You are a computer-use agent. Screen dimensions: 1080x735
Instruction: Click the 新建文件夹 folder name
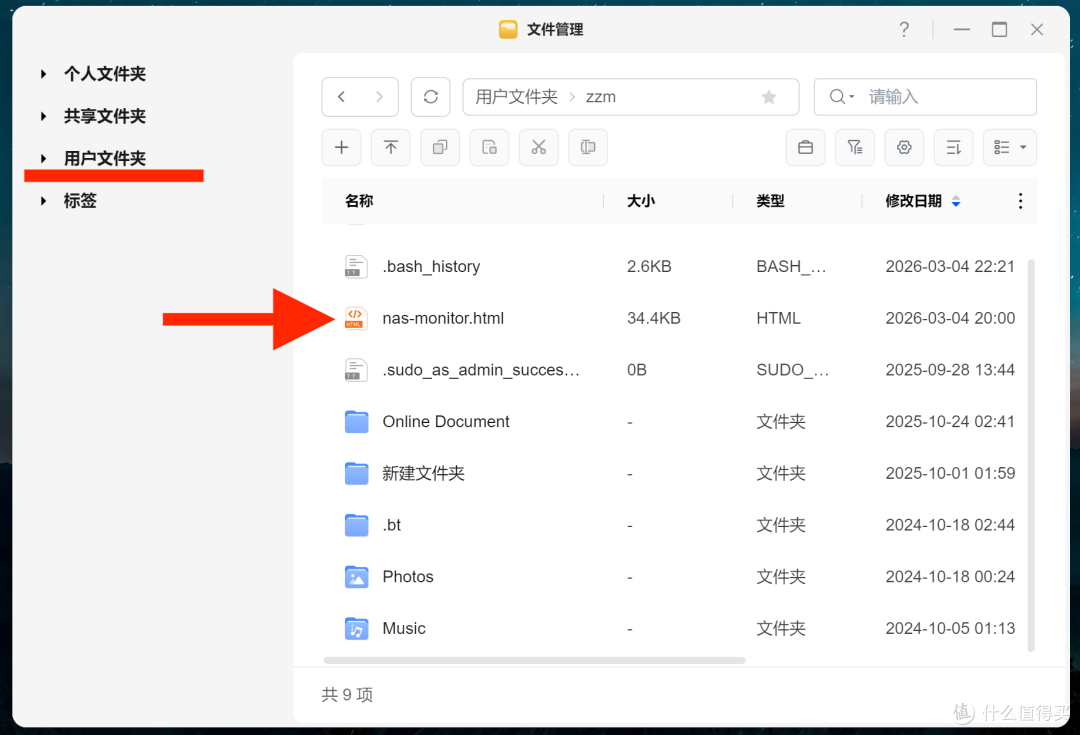(424, 473)
